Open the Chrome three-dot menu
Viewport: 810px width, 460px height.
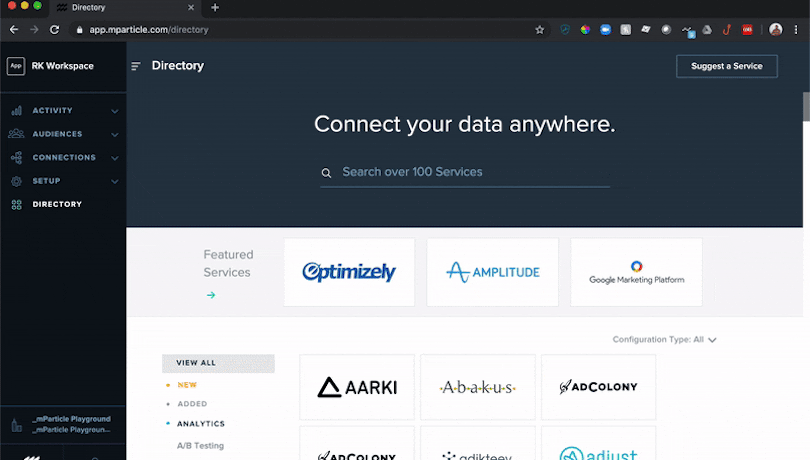[796, 29]
